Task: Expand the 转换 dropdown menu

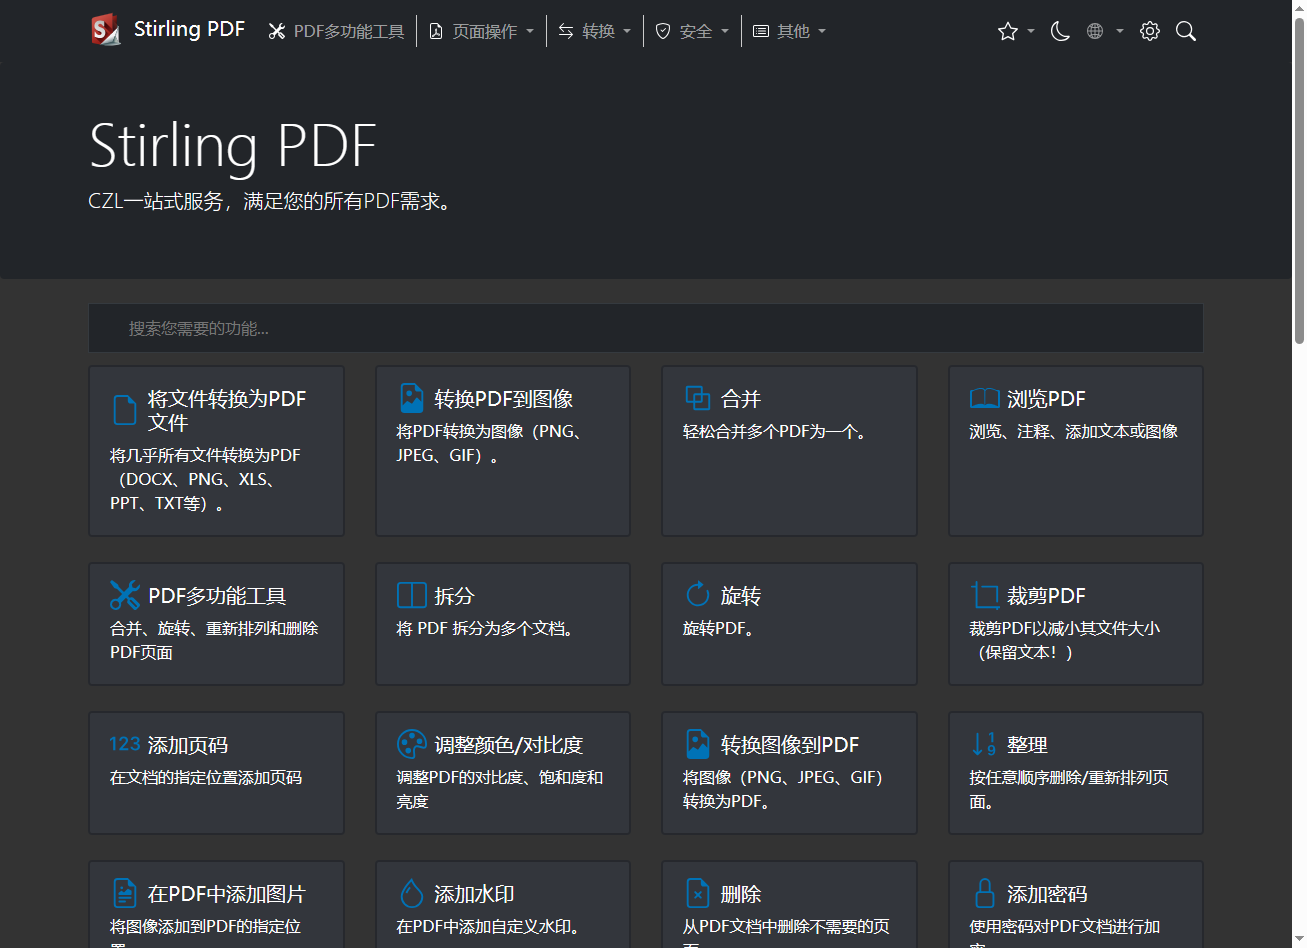Action: coord(595,31)
